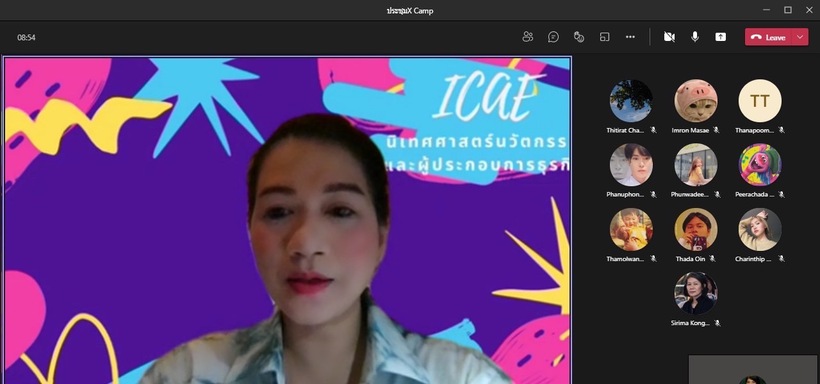
Task: Select Thada Oin participant avatar
Action: point(696,229)
